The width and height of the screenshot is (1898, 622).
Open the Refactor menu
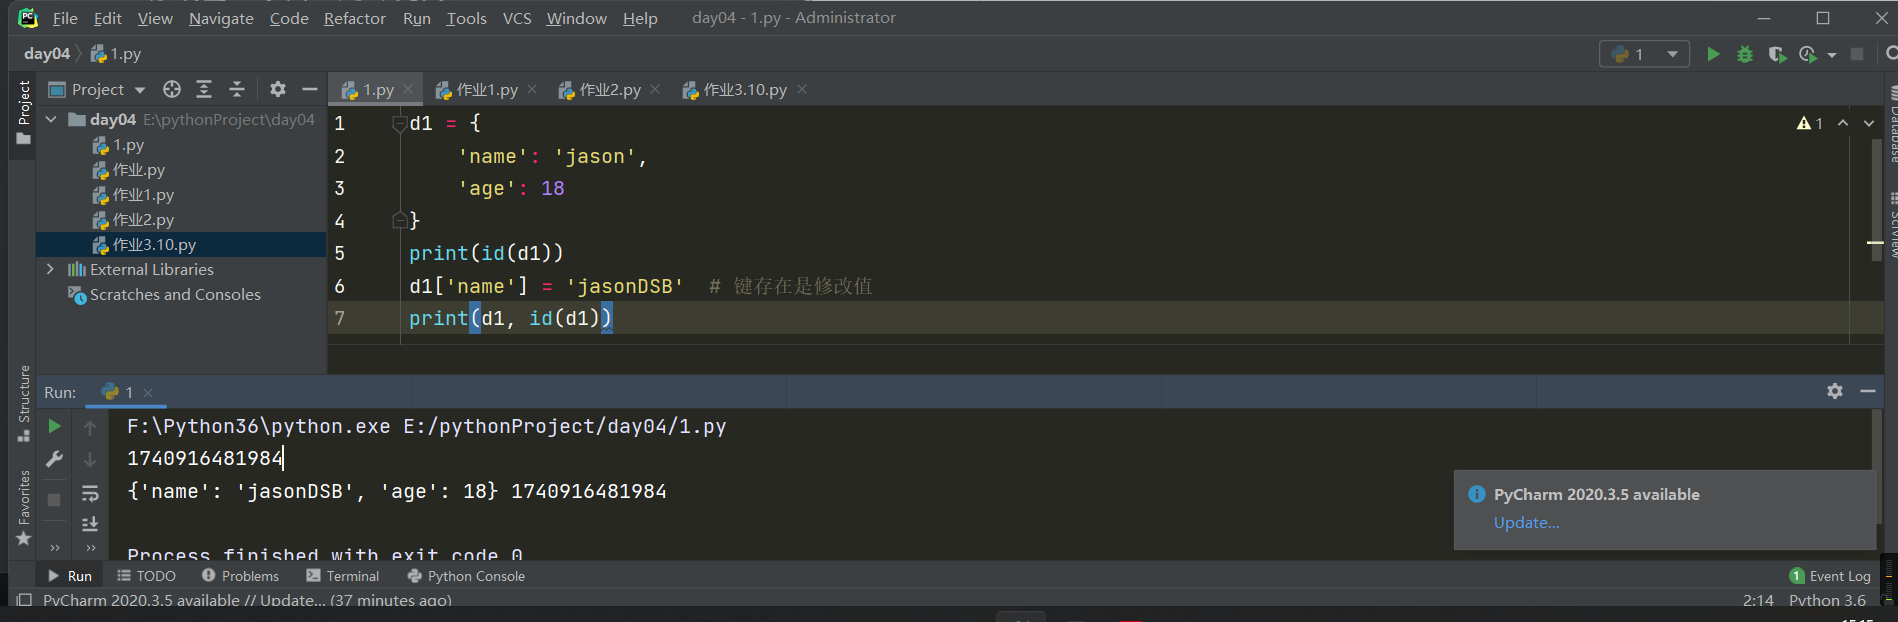[354, 18]
